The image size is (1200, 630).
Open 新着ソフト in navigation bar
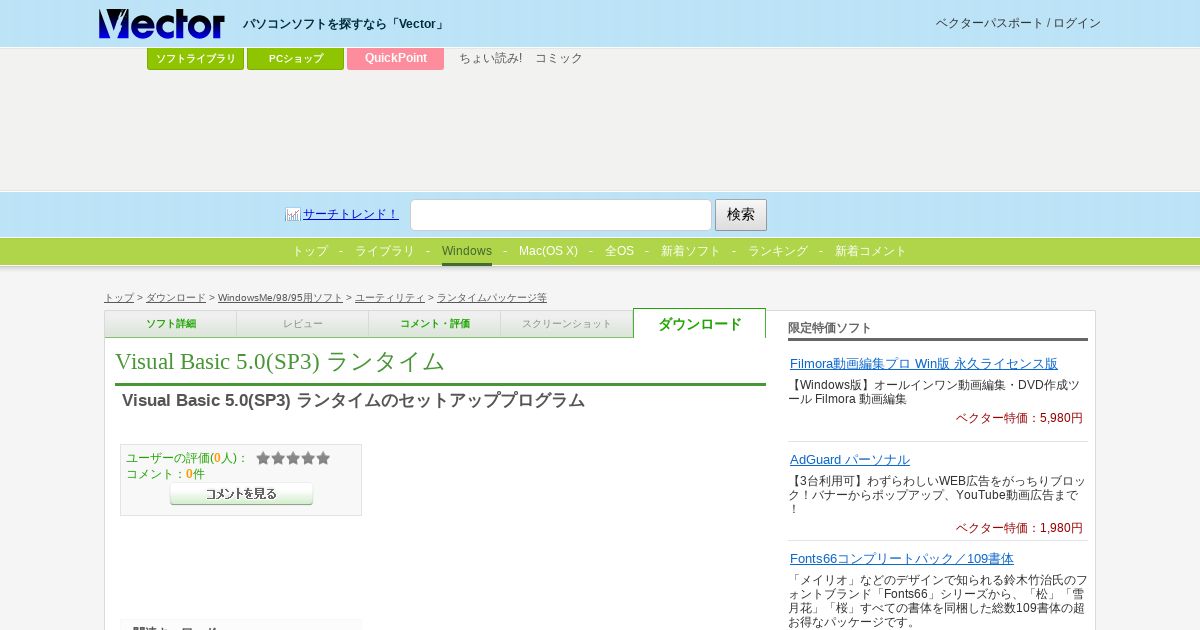(x=691, y=251)
